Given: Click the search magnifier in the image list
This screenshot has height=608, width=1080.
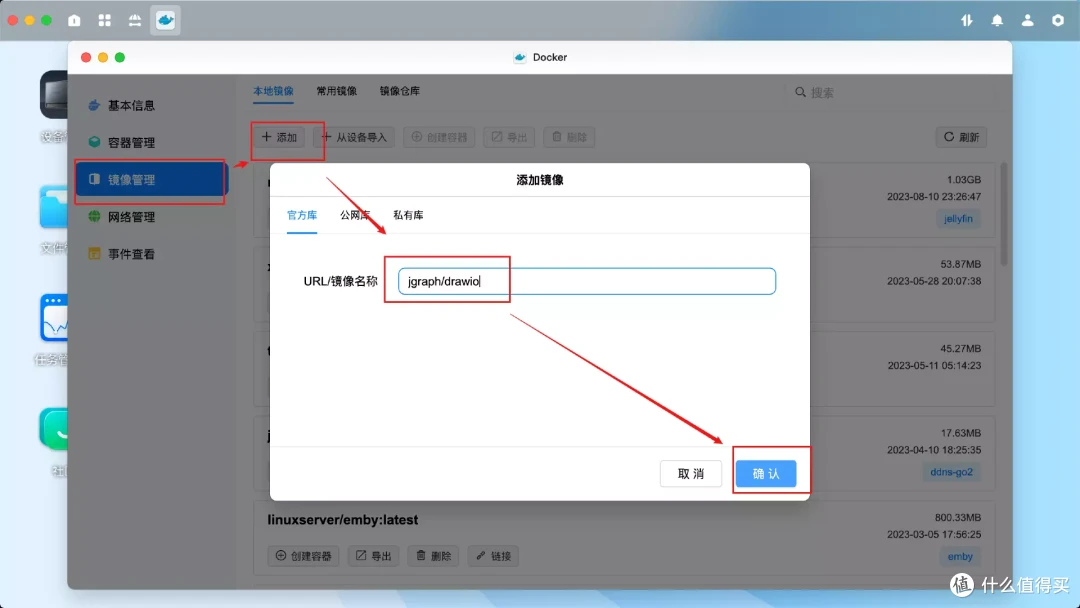Looking at the screenshot, I should tap(800, 91).
